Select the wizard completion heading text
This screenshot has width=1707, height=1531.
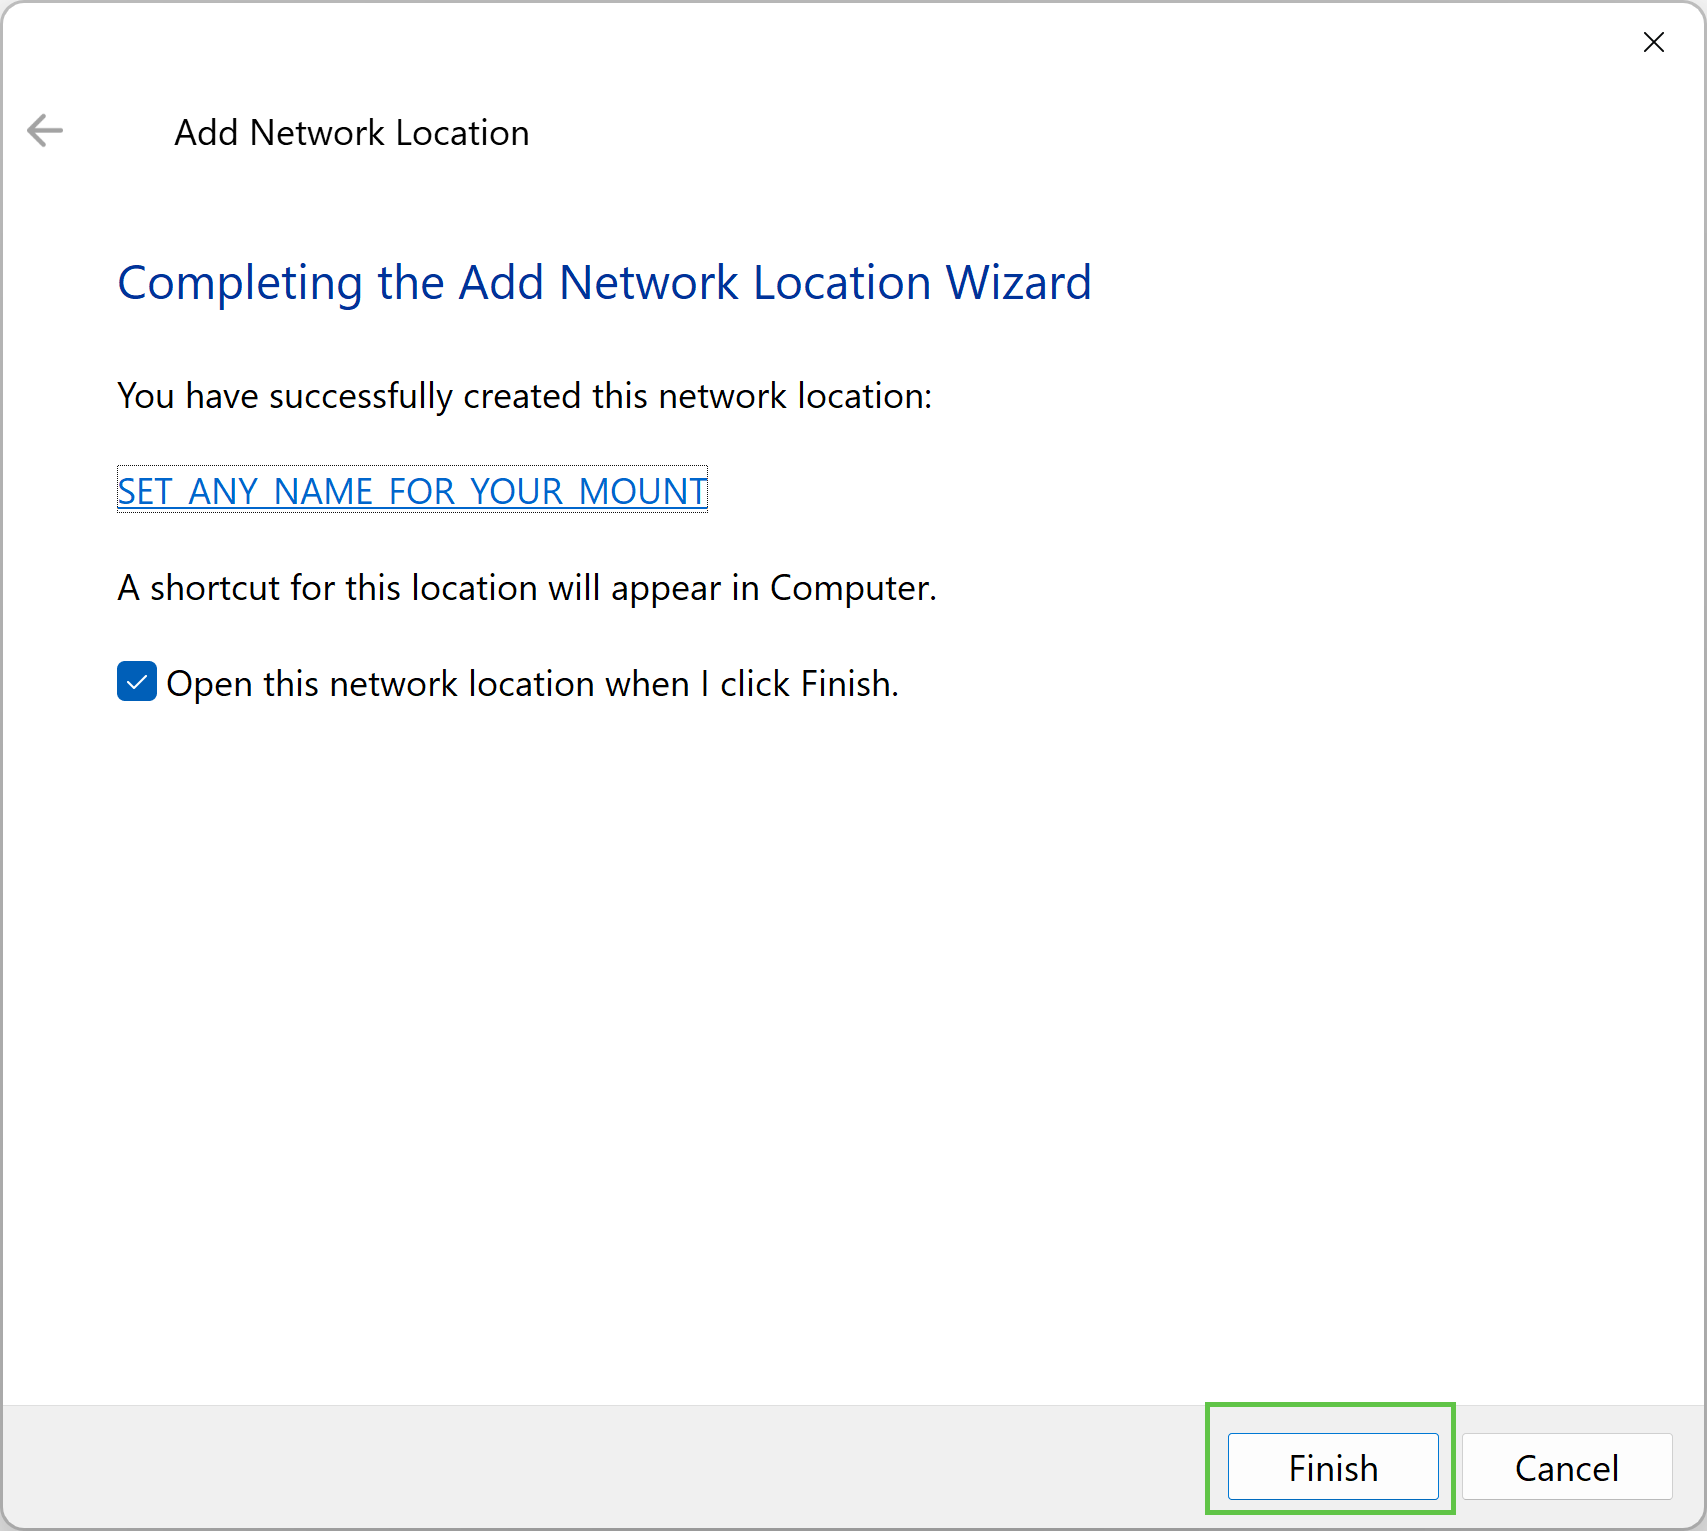click(x=604, y=283)
